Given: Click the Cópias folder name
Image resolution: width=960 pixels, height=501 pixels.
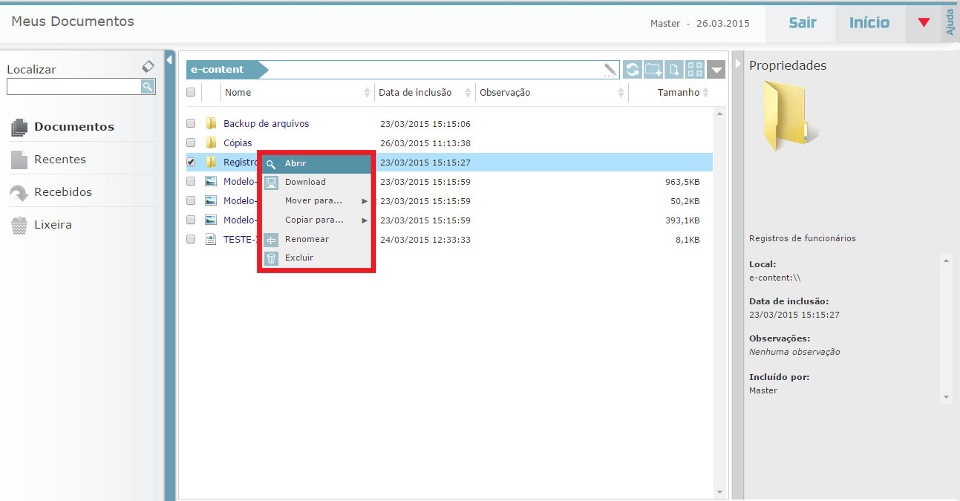Looking at the screenshot, I should (x=238, y=143).
